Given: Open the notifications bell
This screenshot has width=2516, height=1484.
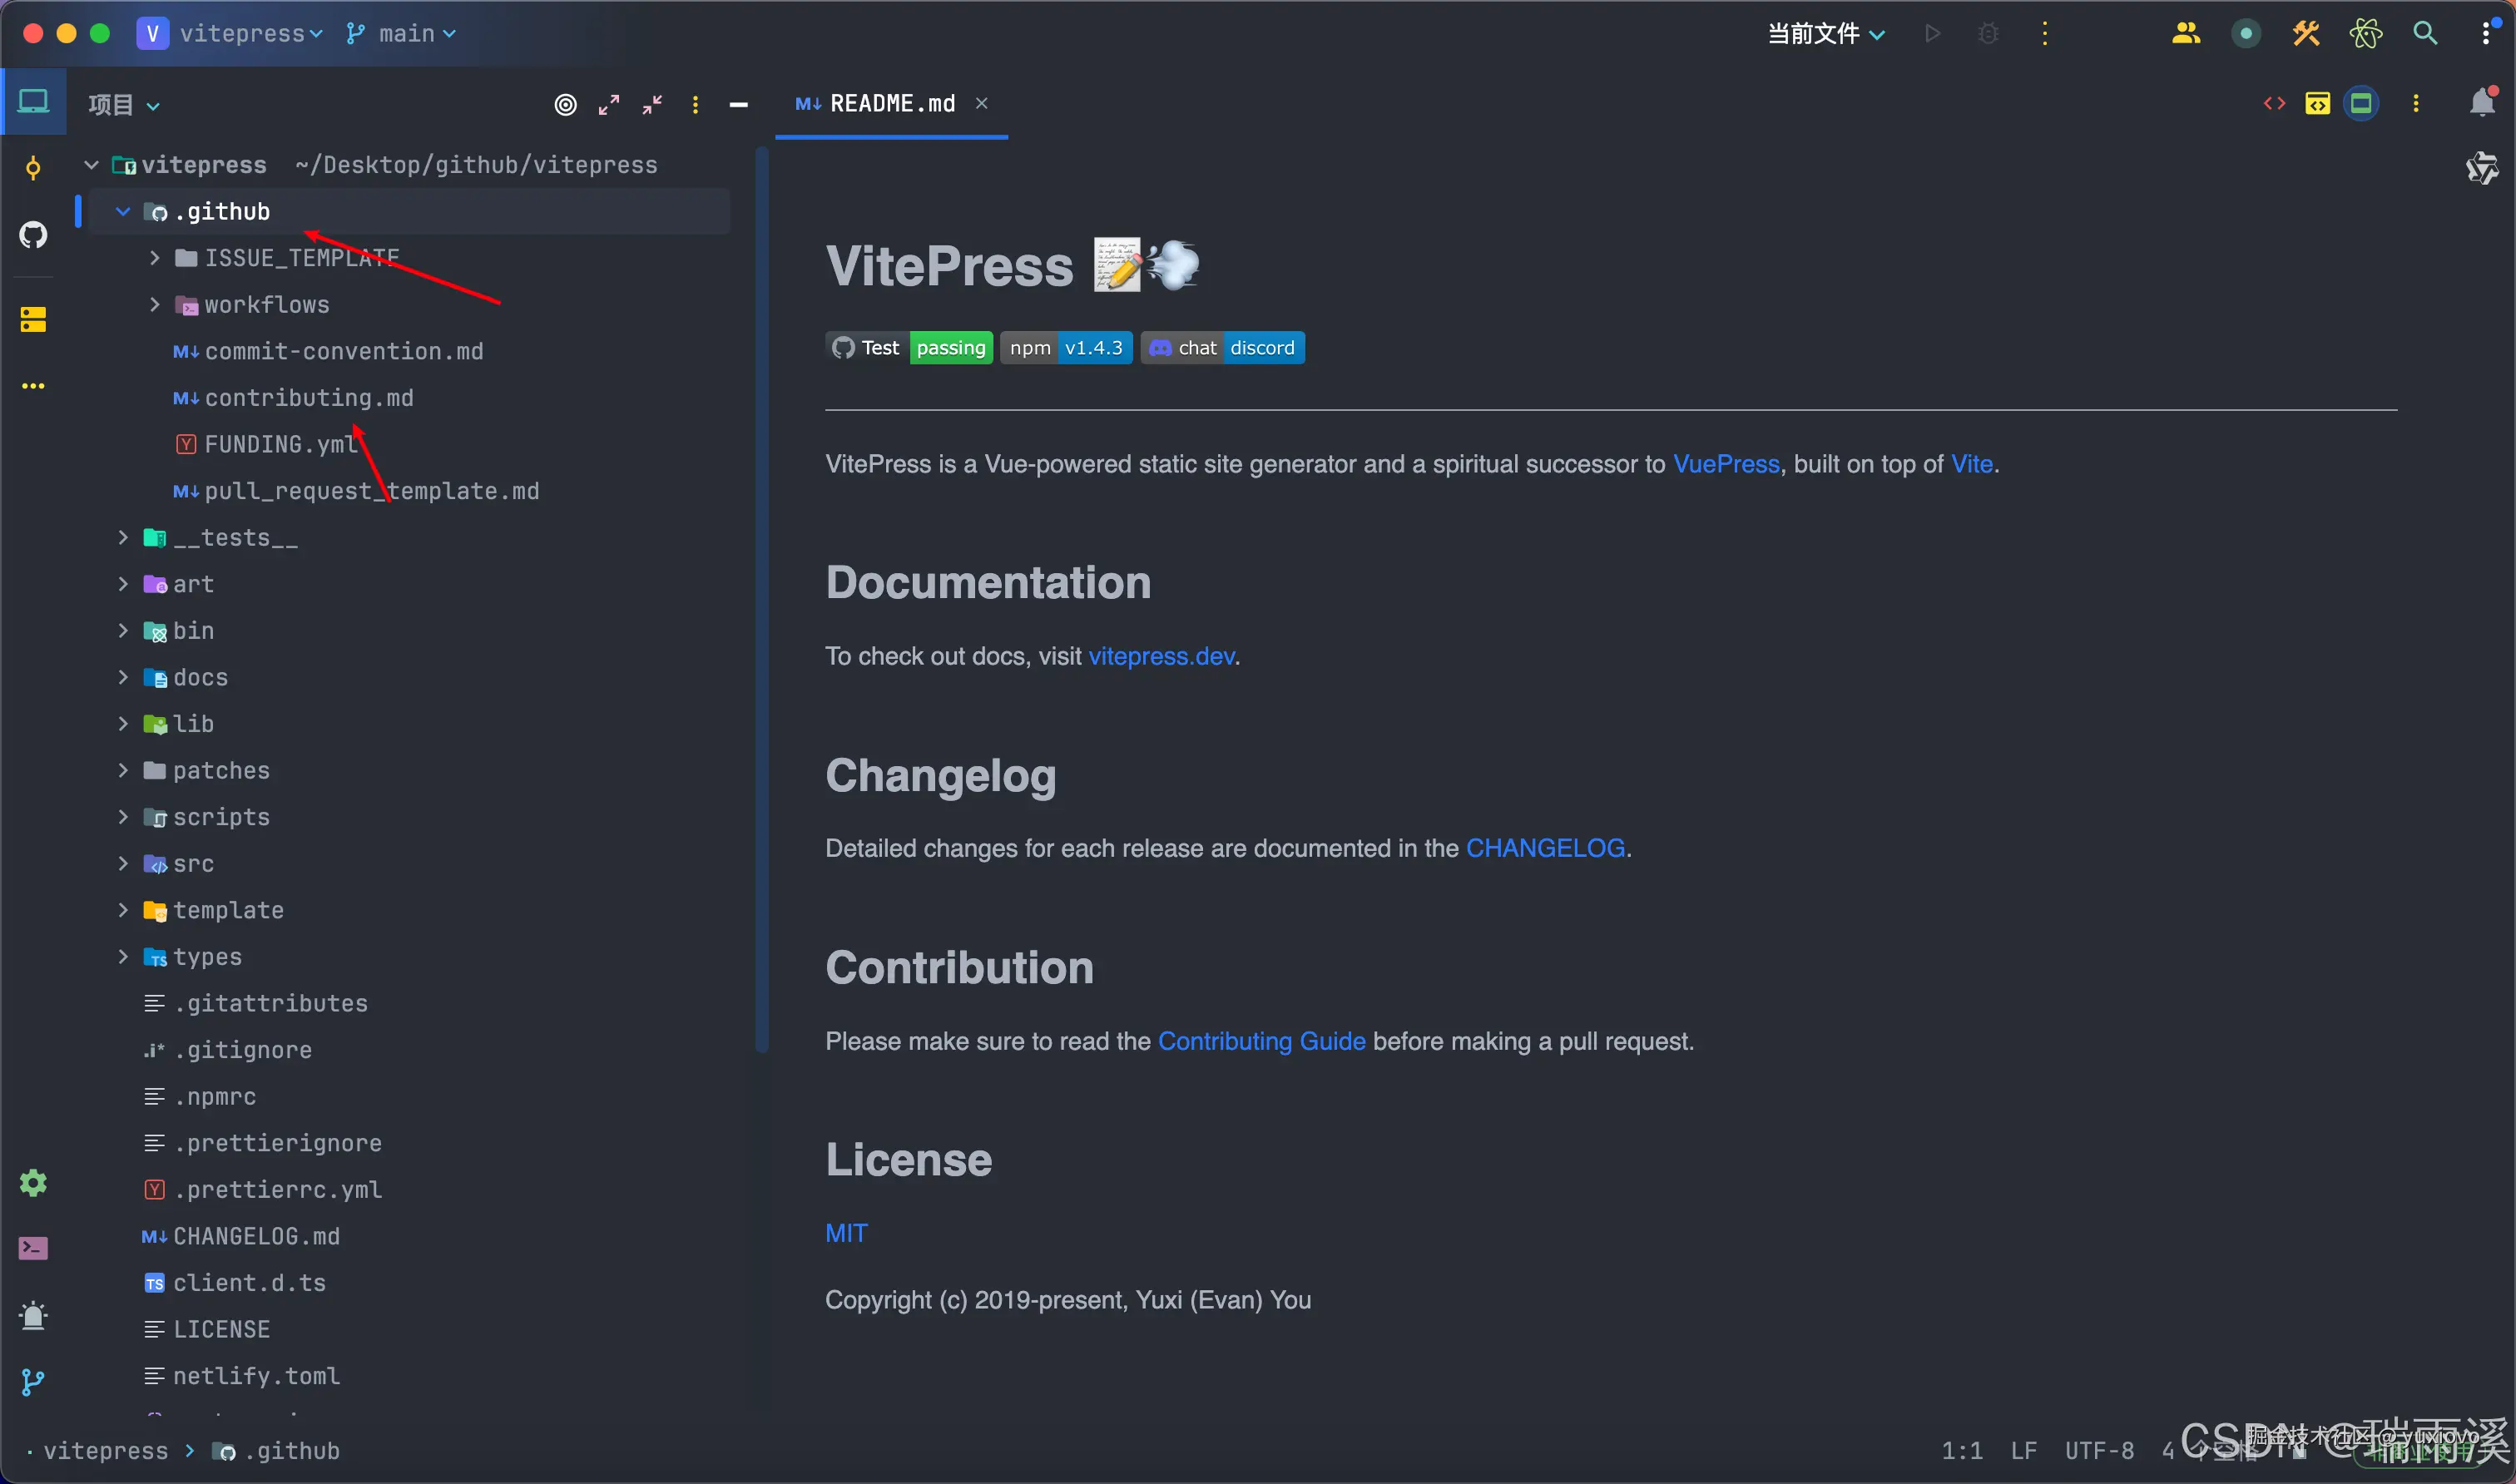Looking at the screenshot, I should click(2482, 103).
